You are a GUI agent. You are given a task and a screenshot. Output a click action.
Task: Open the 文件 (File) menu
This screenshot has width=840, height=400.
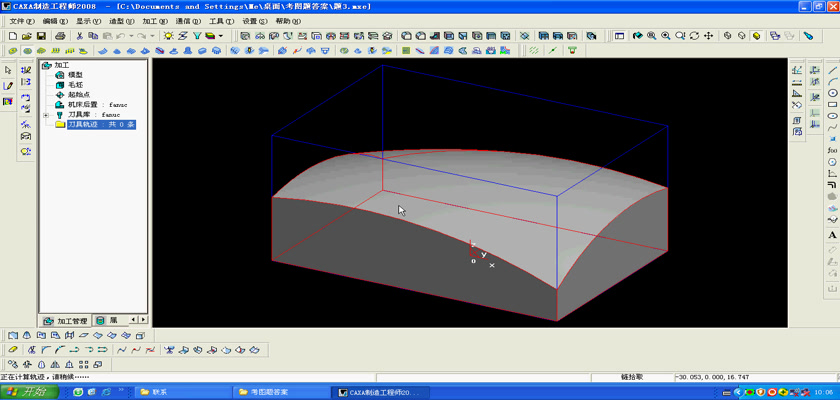click(x=22, y=21)
